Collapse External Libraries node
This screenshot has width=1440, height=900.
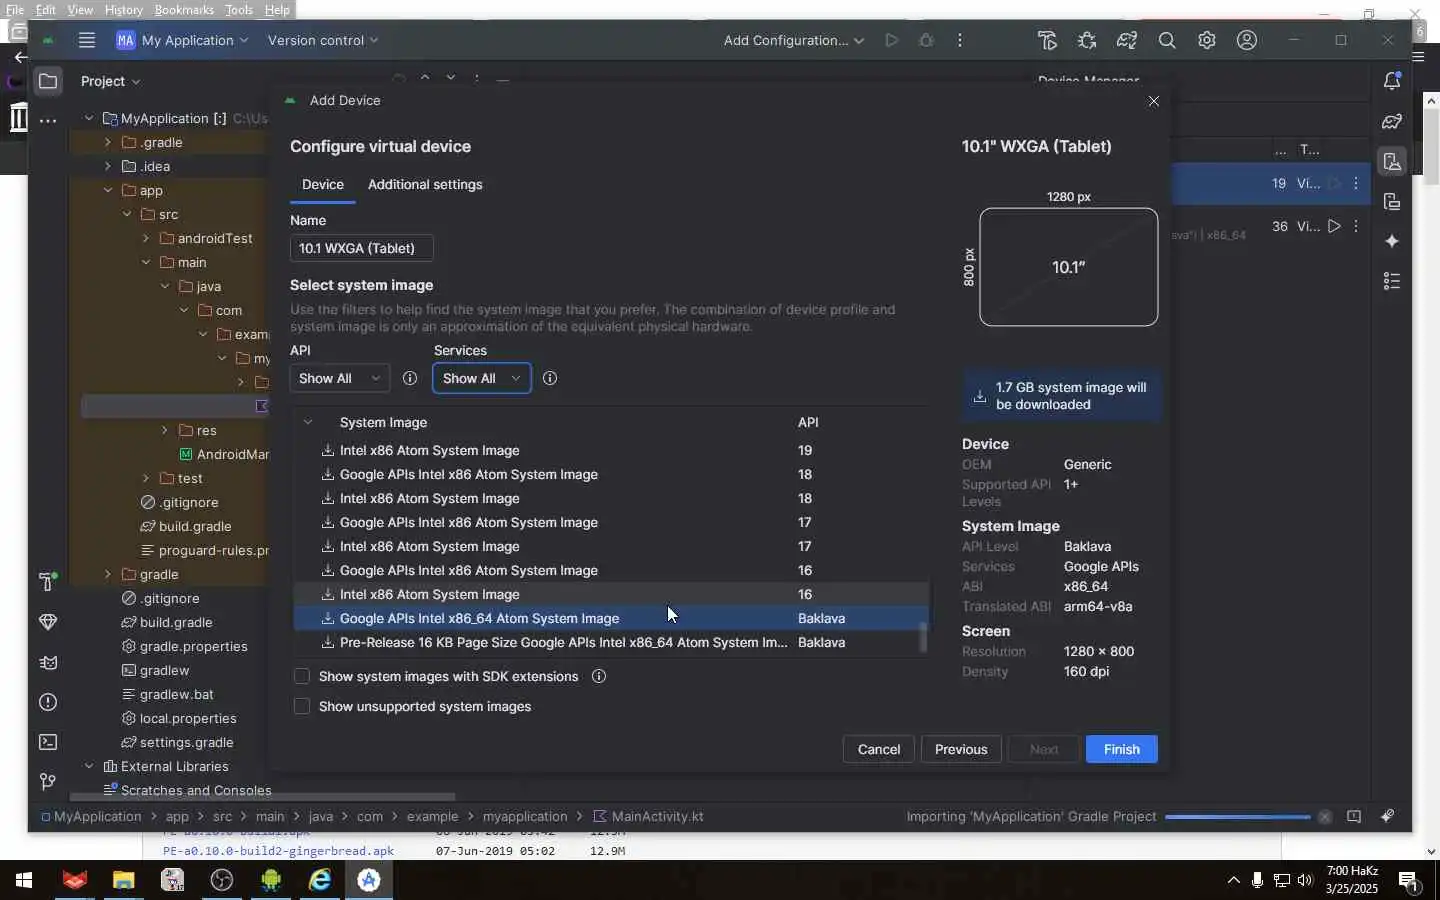(89, 766)
